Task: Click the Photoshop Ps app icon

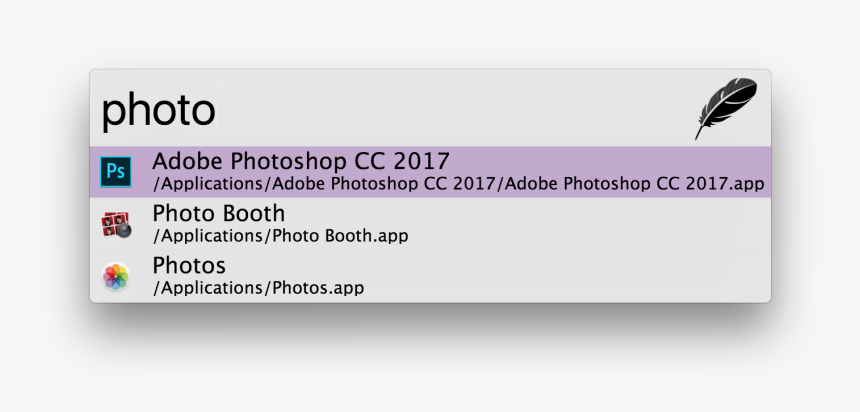Action: (116, 172)
